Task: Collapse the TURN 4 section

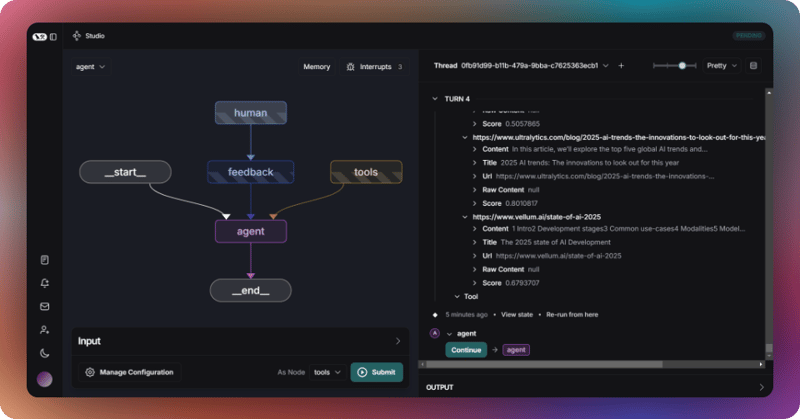Action: [435, 99]
